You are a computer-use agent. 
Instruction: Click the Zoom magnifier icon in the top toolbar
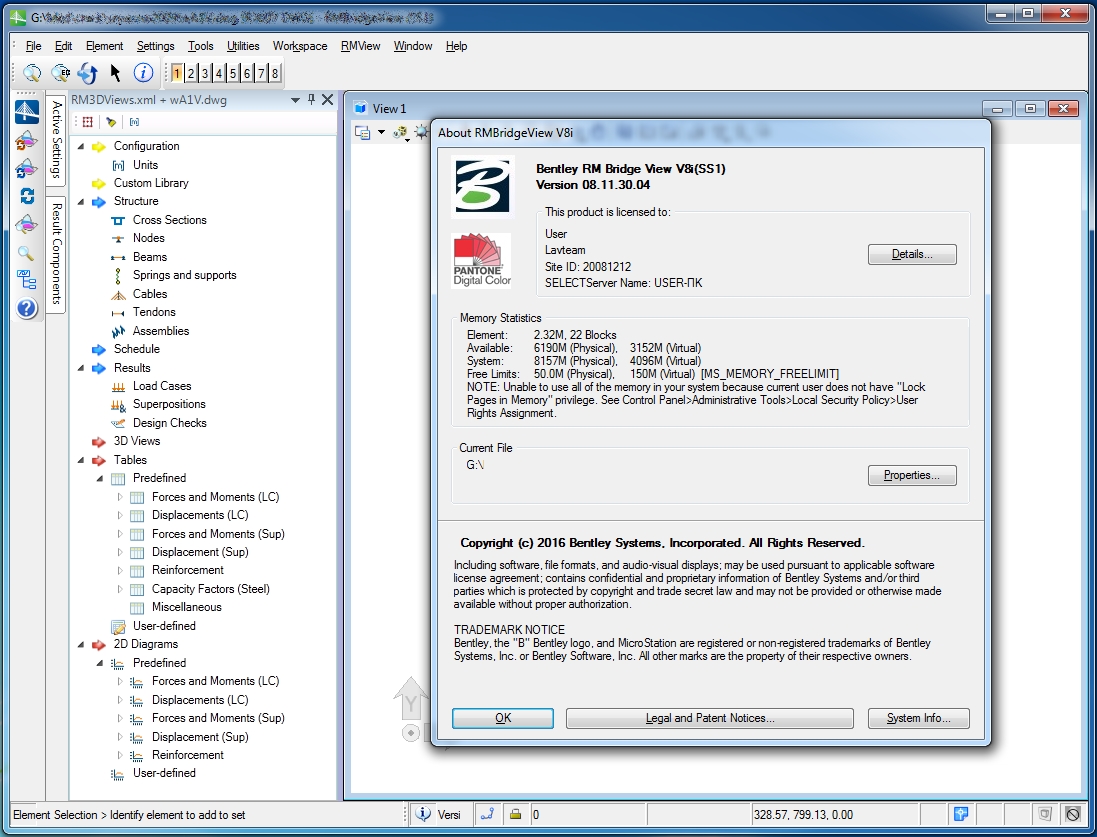[31, 73]
